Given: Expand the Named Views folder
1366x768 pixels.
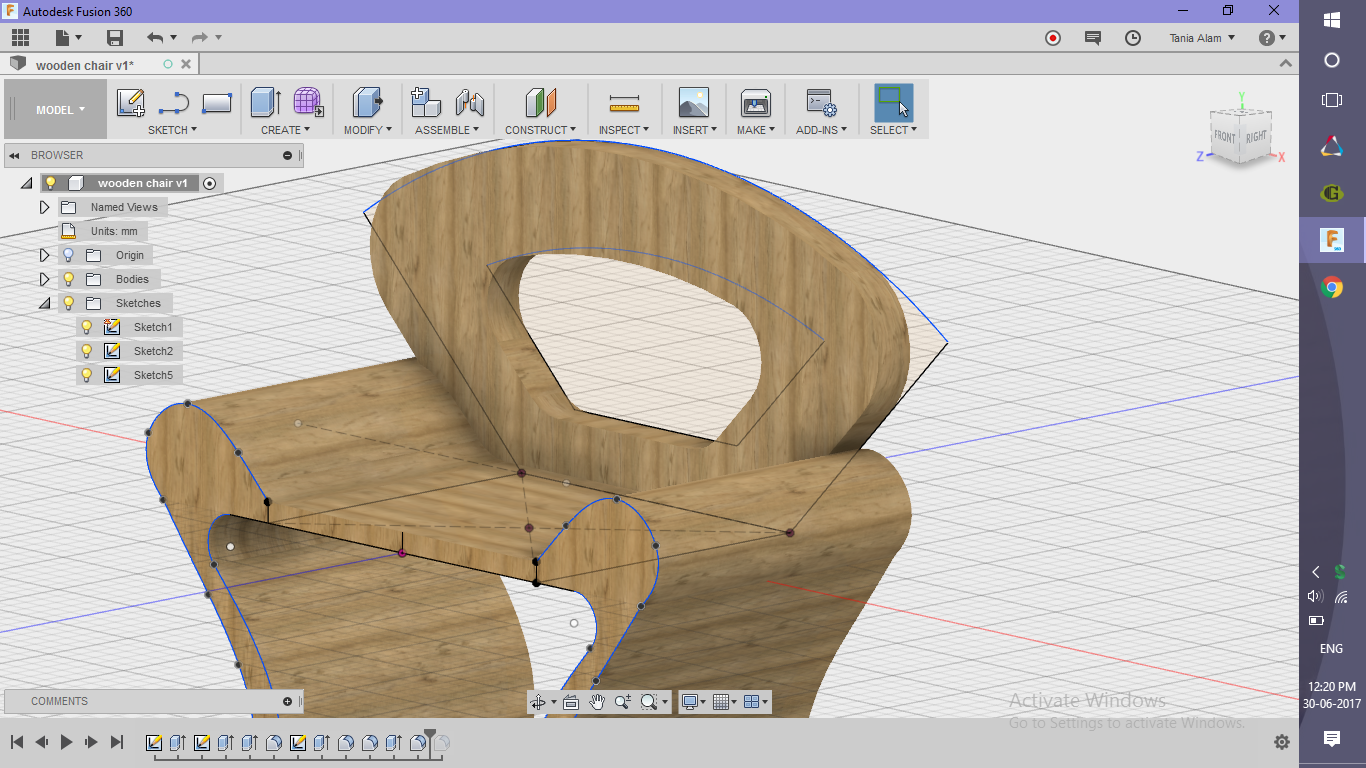Looking at the screenshot, I should (x=44, y=207).
